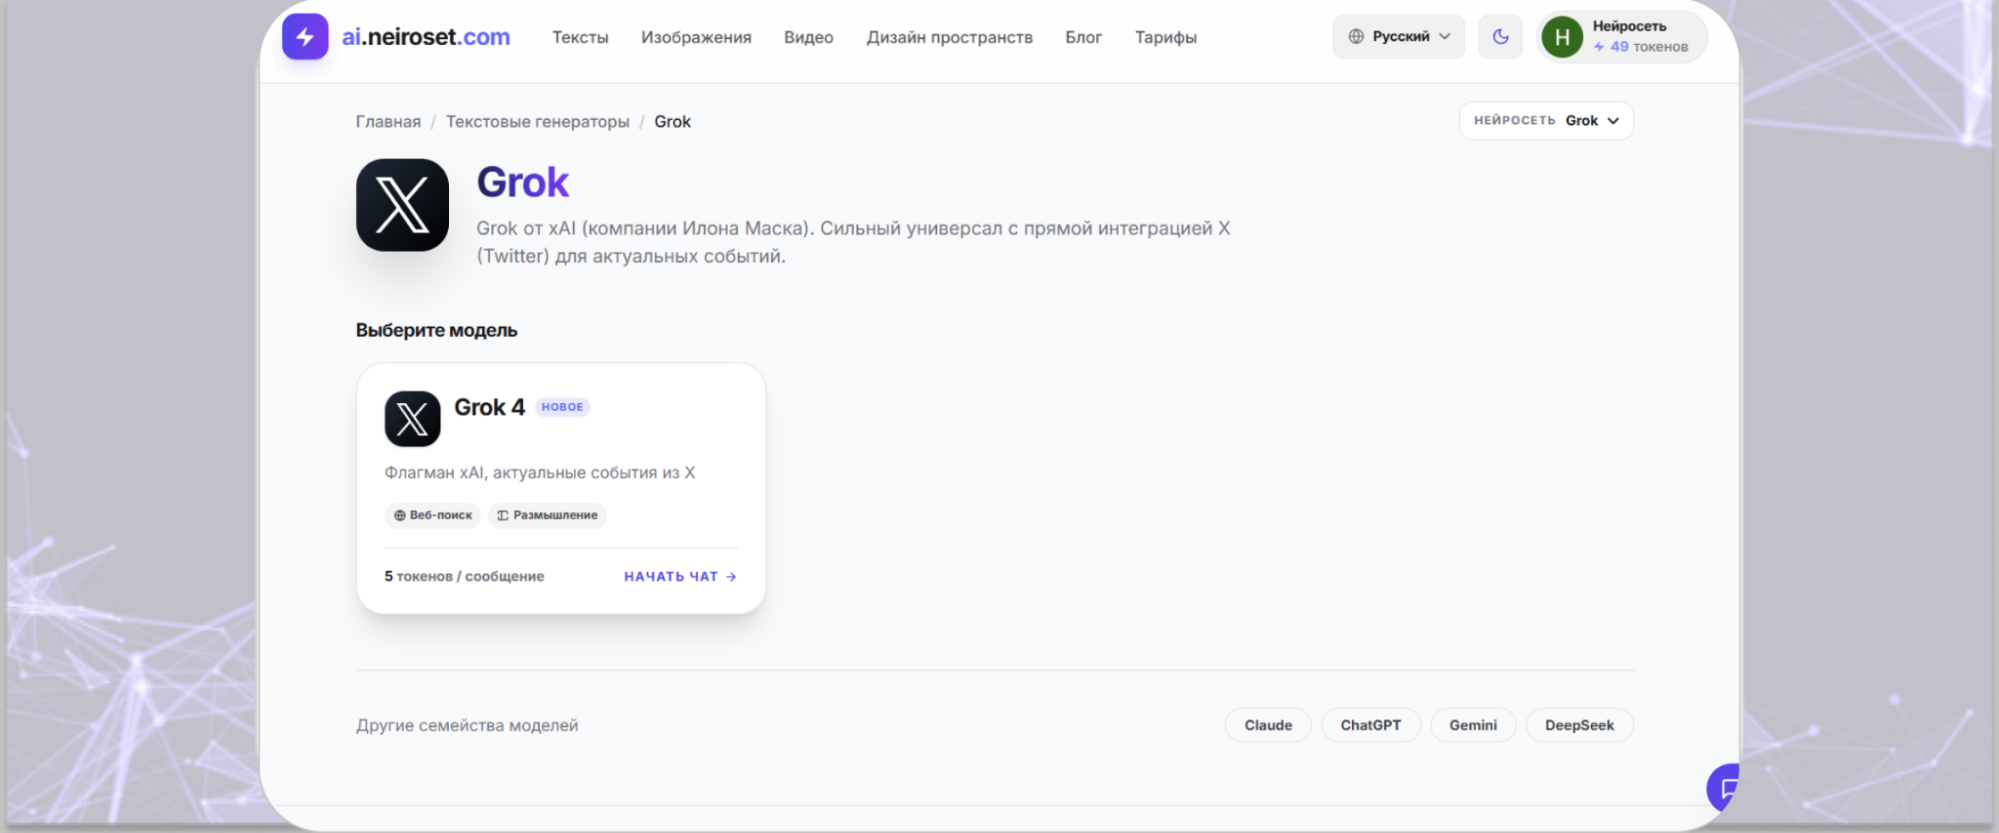Select the ChatGPT model family

(x=1370, y=725)
